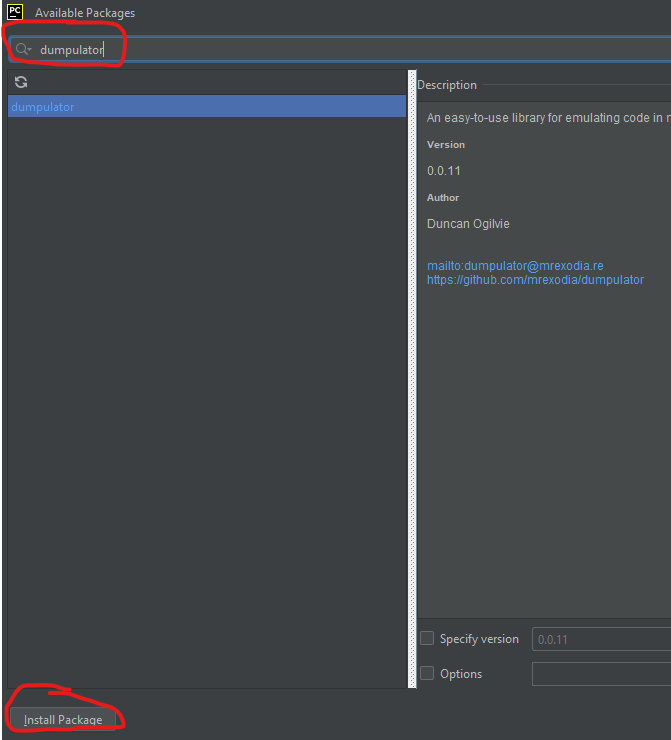Viewport: 671px width, 740px height.
Task: Click the Specify version label text
Action: (x=479, y=639)
